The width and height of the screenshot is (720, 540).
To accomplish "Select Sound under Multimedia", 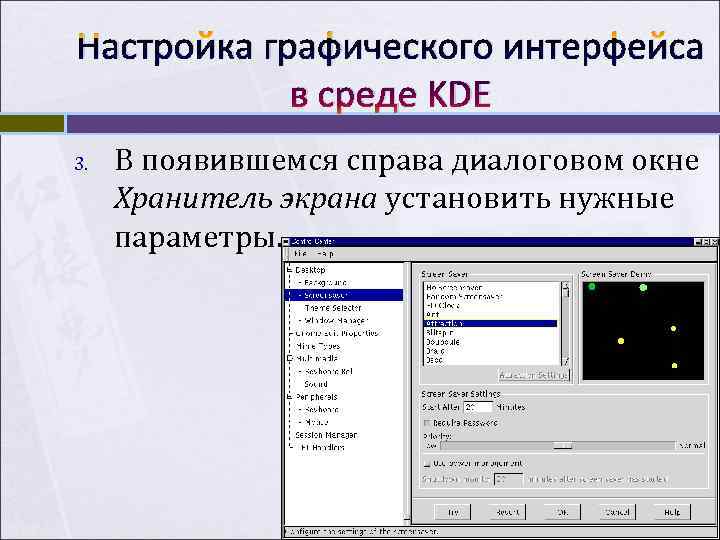I will pyautogui.click(x=316, y=384).
